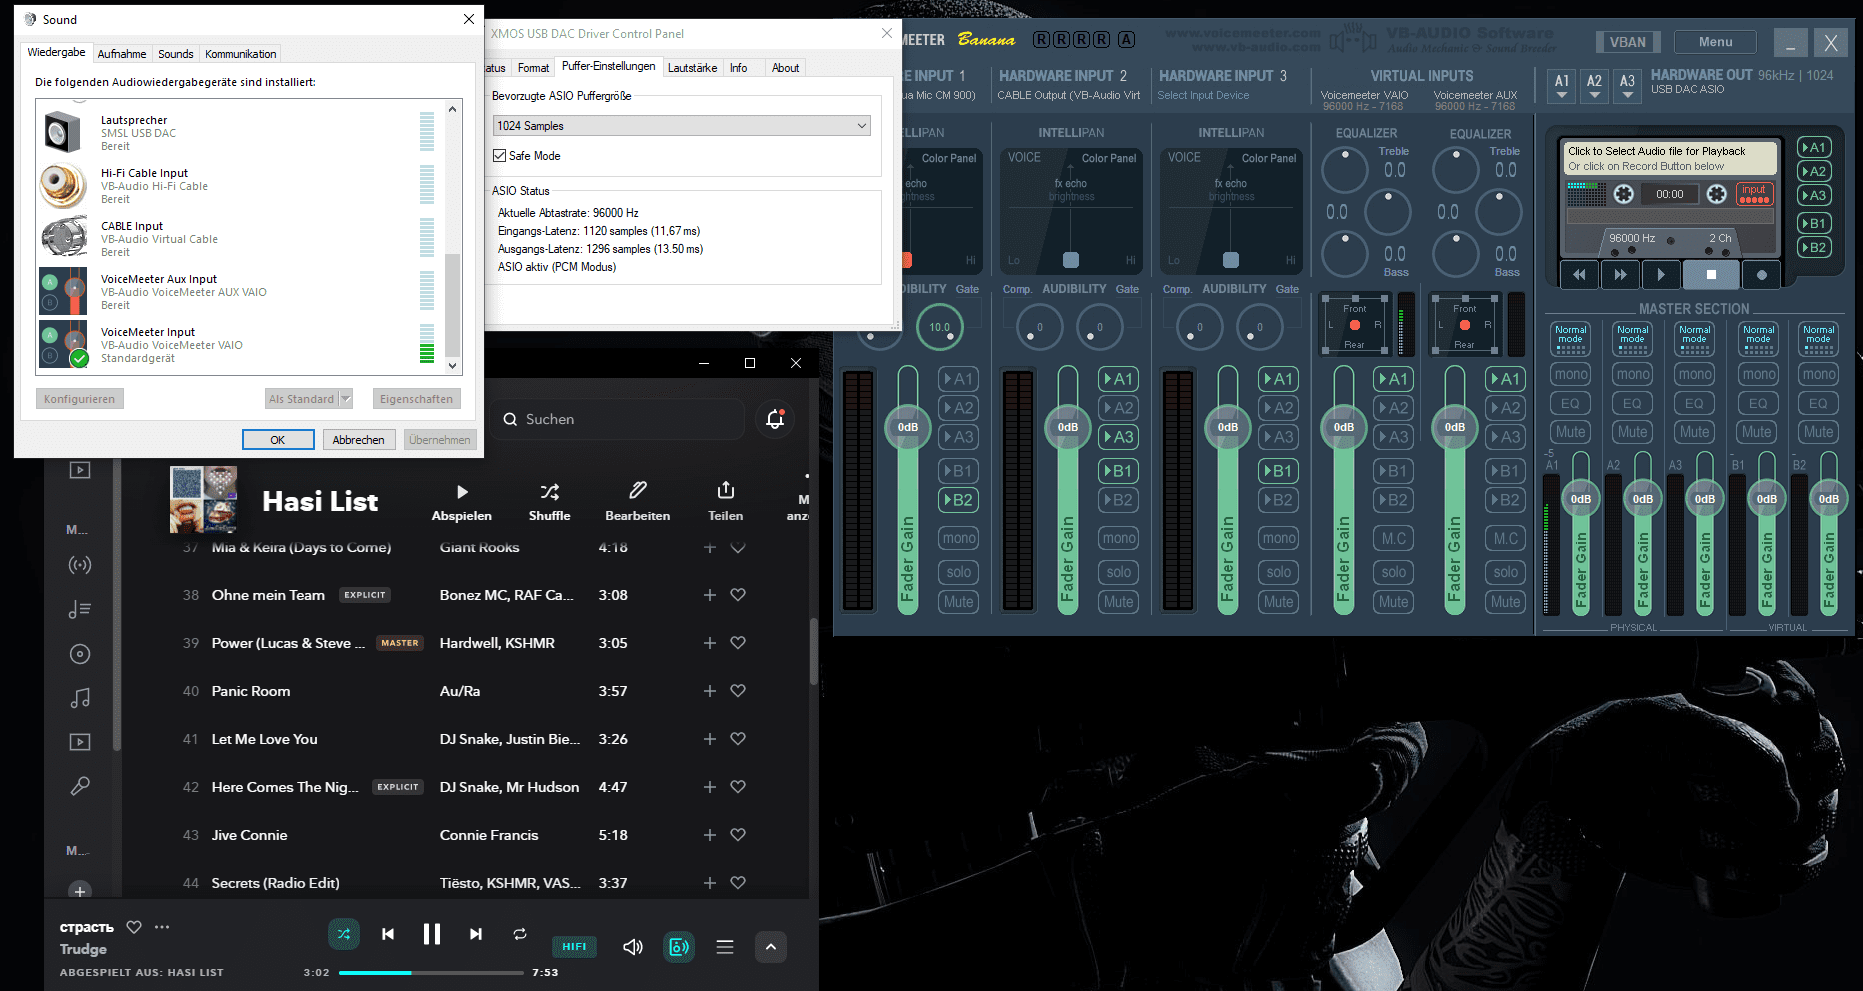Toggle B1 routing on Hardware Input 3
Viewport: 1863px width, 991px height.
click(x=1278, y=471)
